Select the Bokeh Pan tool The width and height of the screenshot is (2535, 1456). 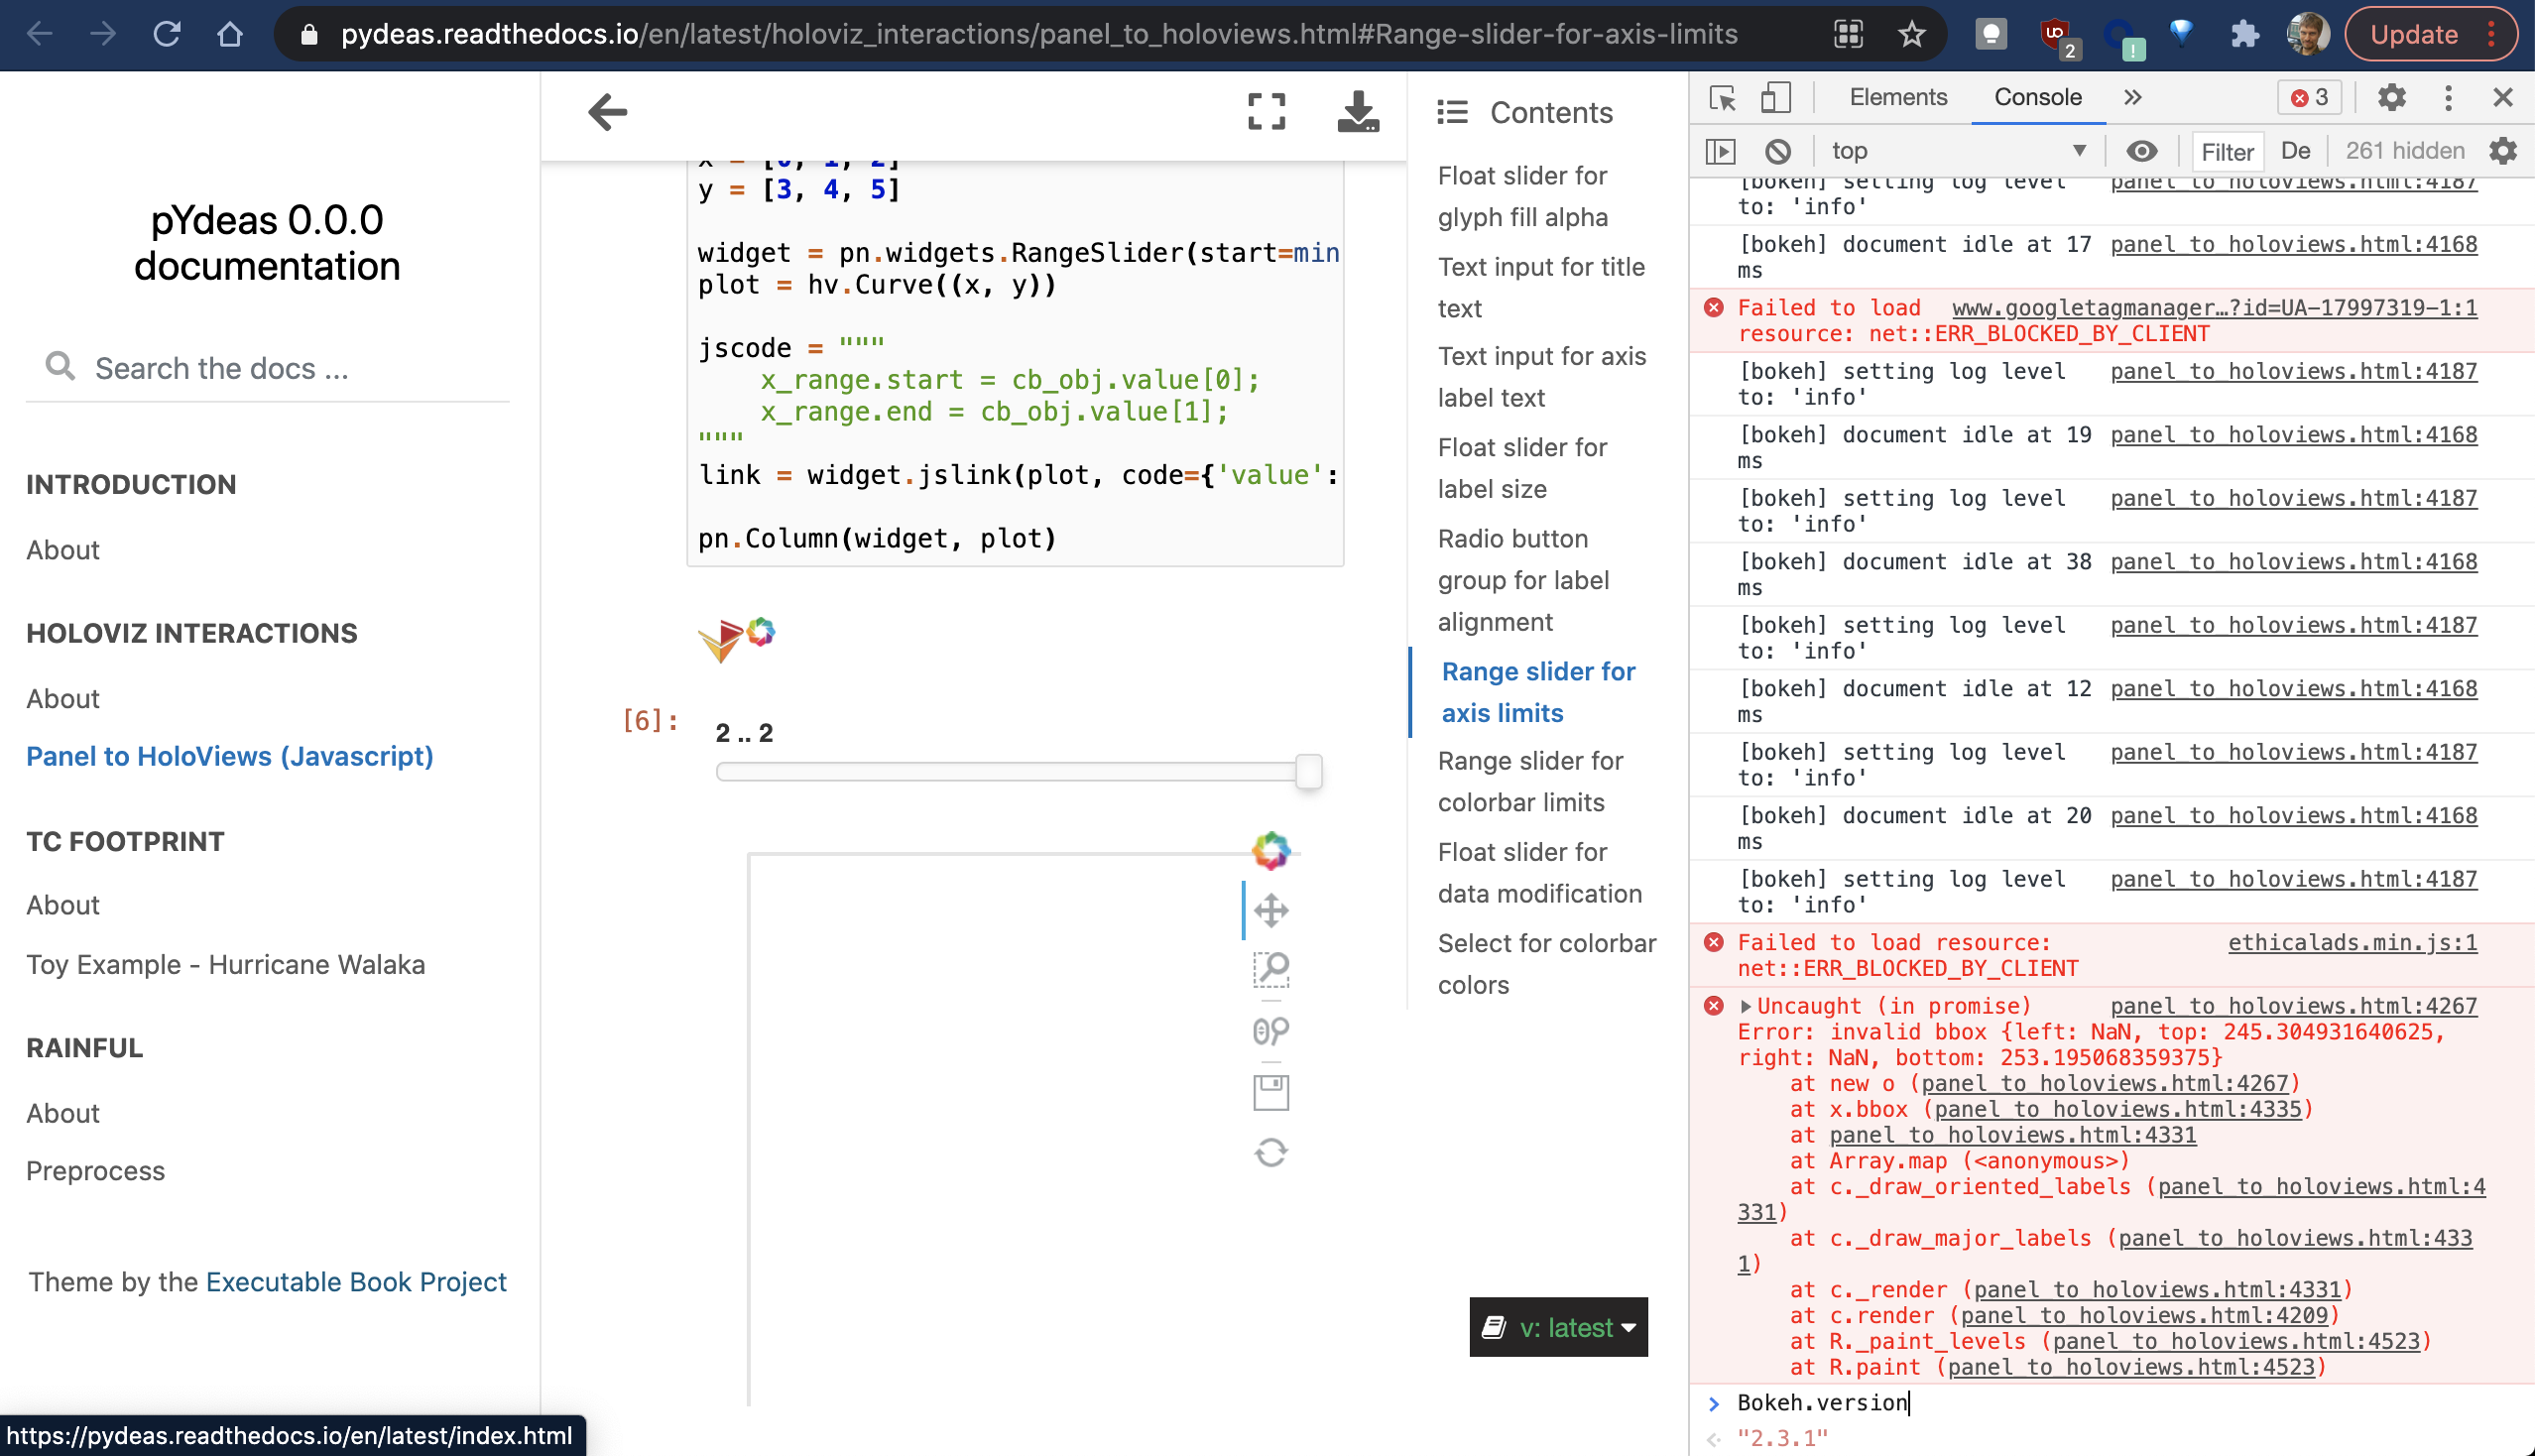pos(1270,910)
